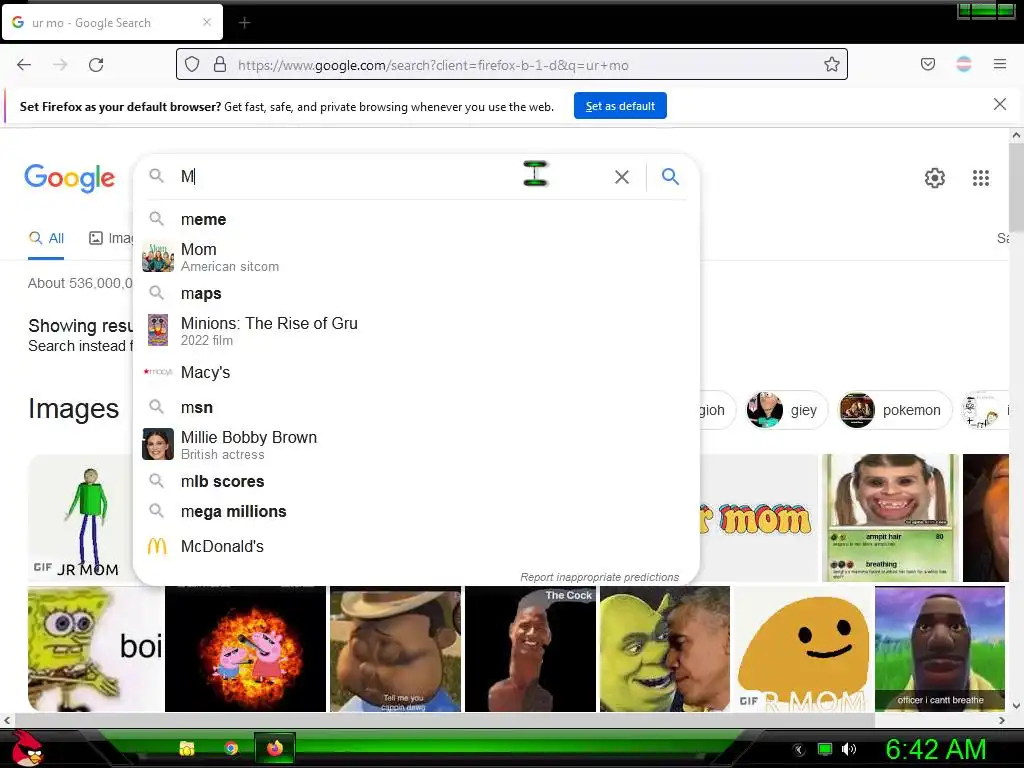Click the Set as default button
1024x768 pixels.
[620, 106]
